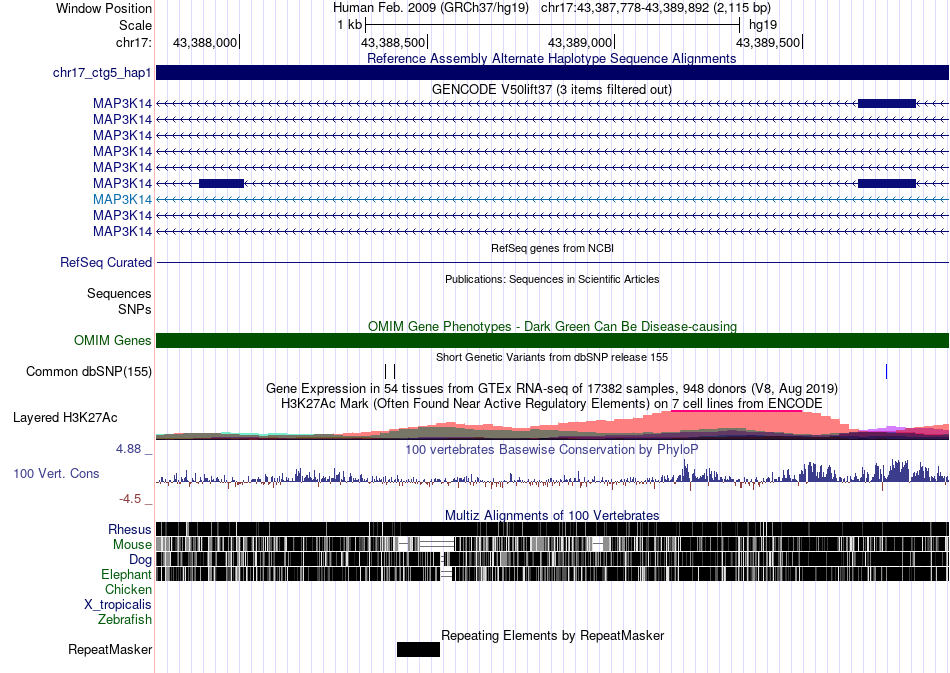
Task: Click the 'Zebrafish' species label
Action: click(125, 620)
